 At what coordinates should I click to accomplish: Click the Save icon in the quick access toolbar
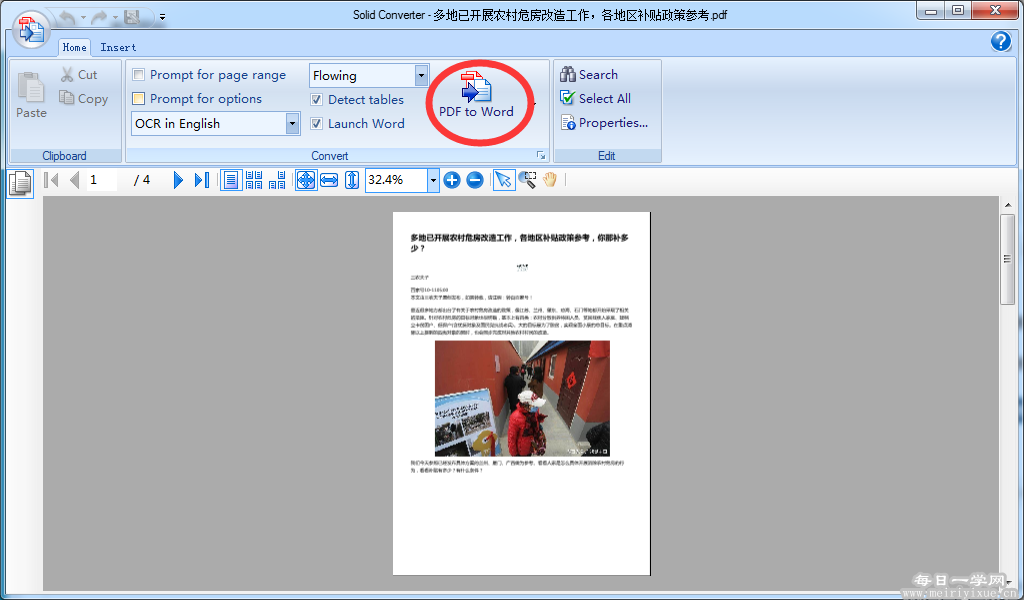(133, 17)
